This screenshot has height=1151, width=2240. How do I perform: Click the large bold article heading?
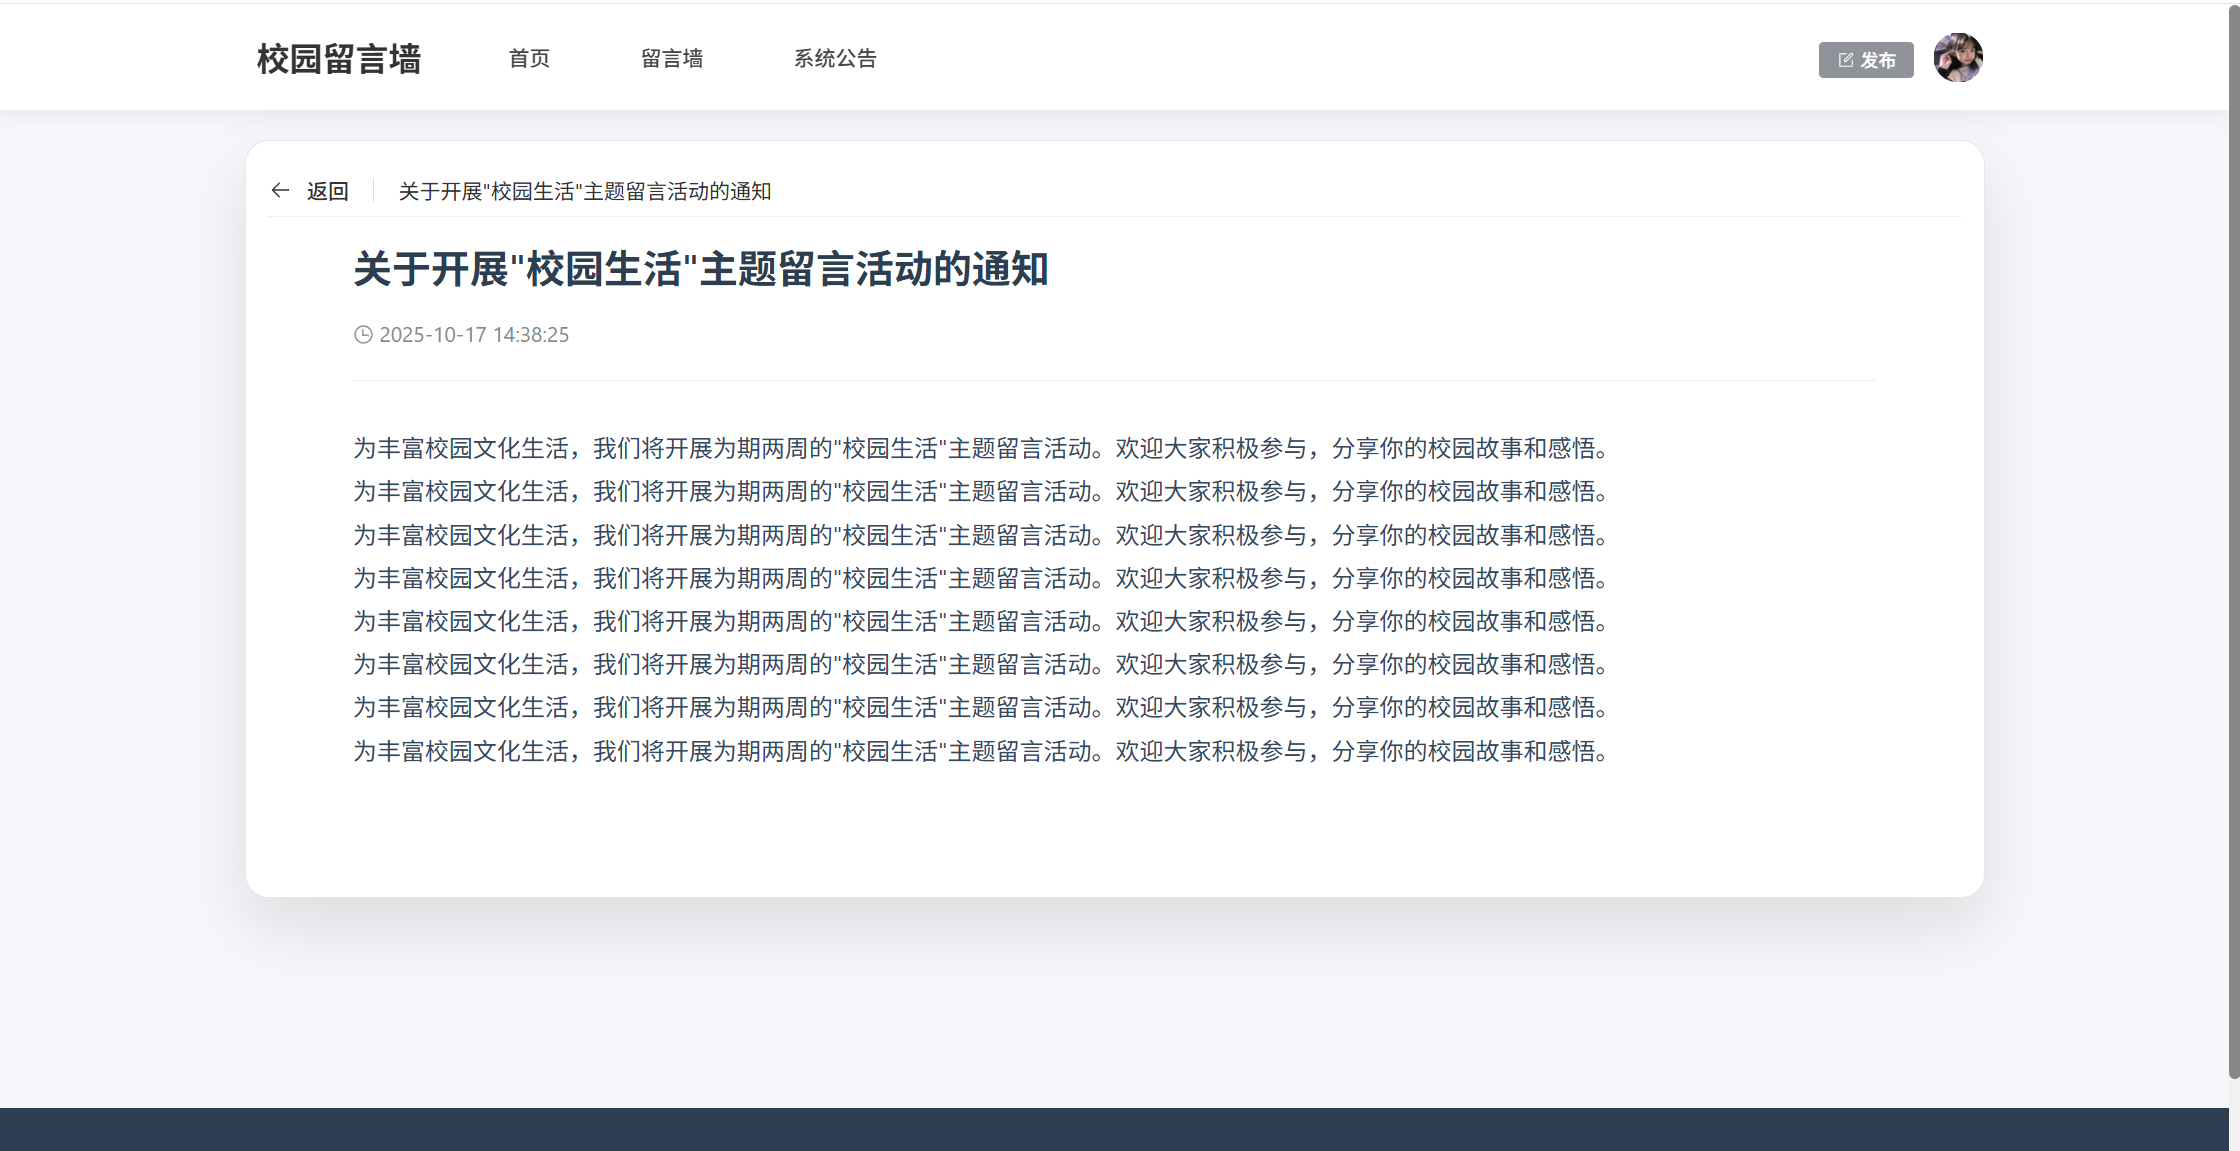pyautogui.click(x=700, y=270)
